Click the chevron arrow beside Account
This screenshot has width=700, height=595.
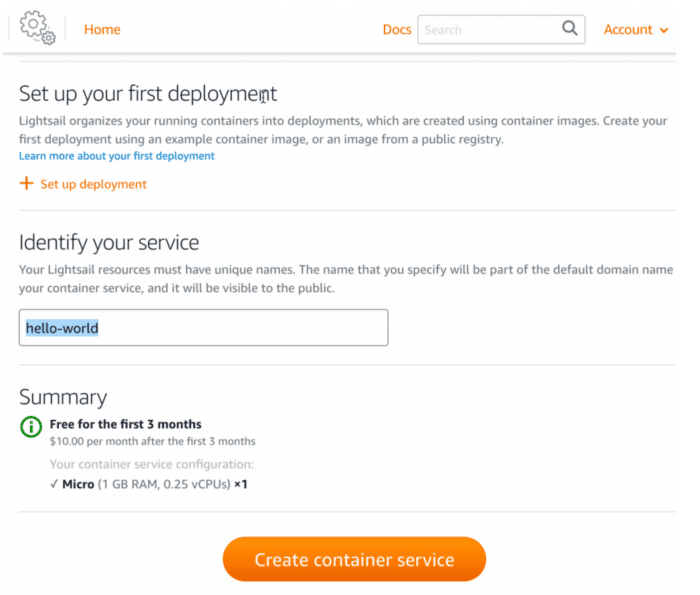664,31
